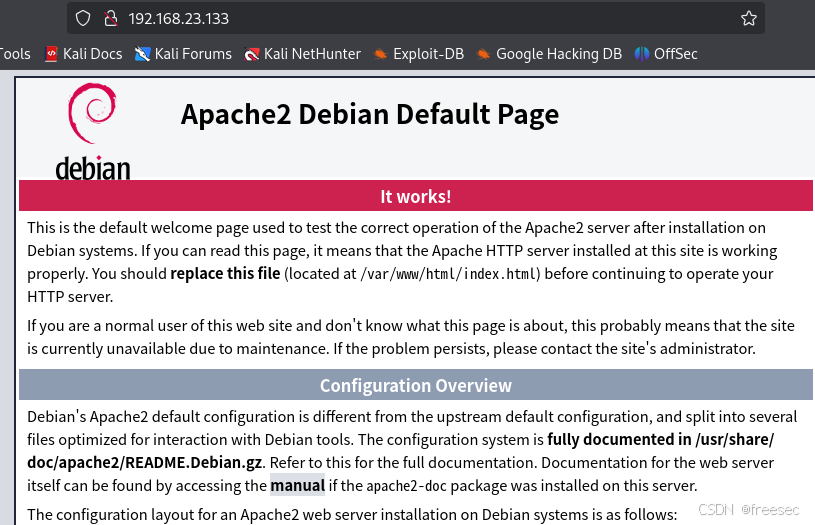Open the Kali Docs bookmark
815x525 pixels.
coord(83,54)
